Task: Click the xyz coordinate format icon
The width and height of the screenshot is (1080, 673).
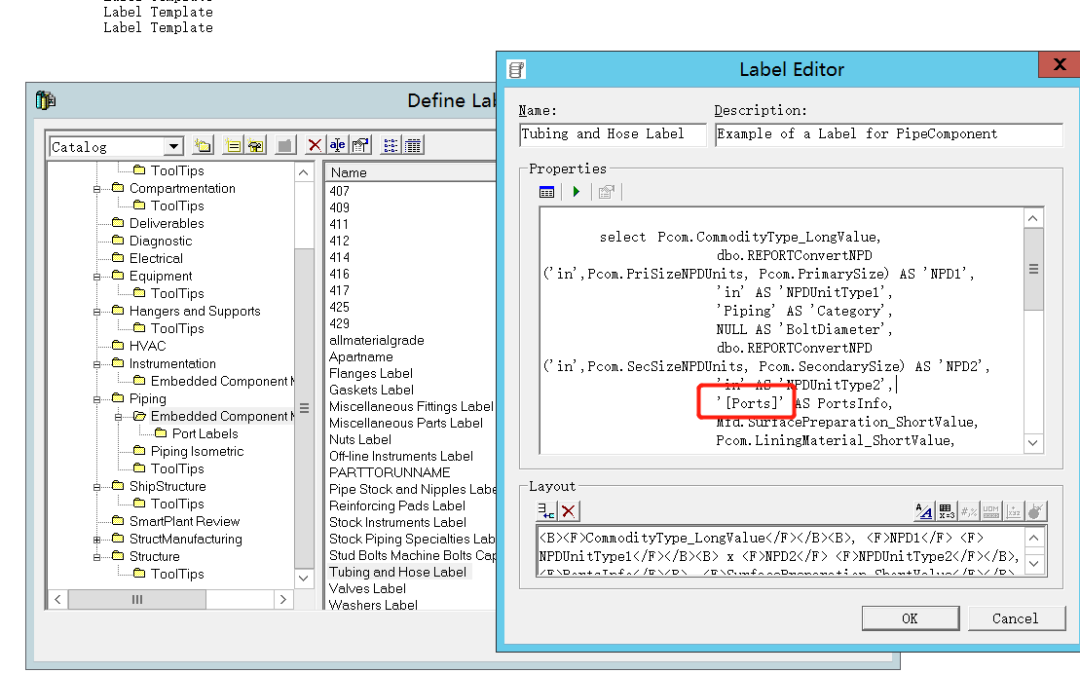Action: tap(1013, 511)
